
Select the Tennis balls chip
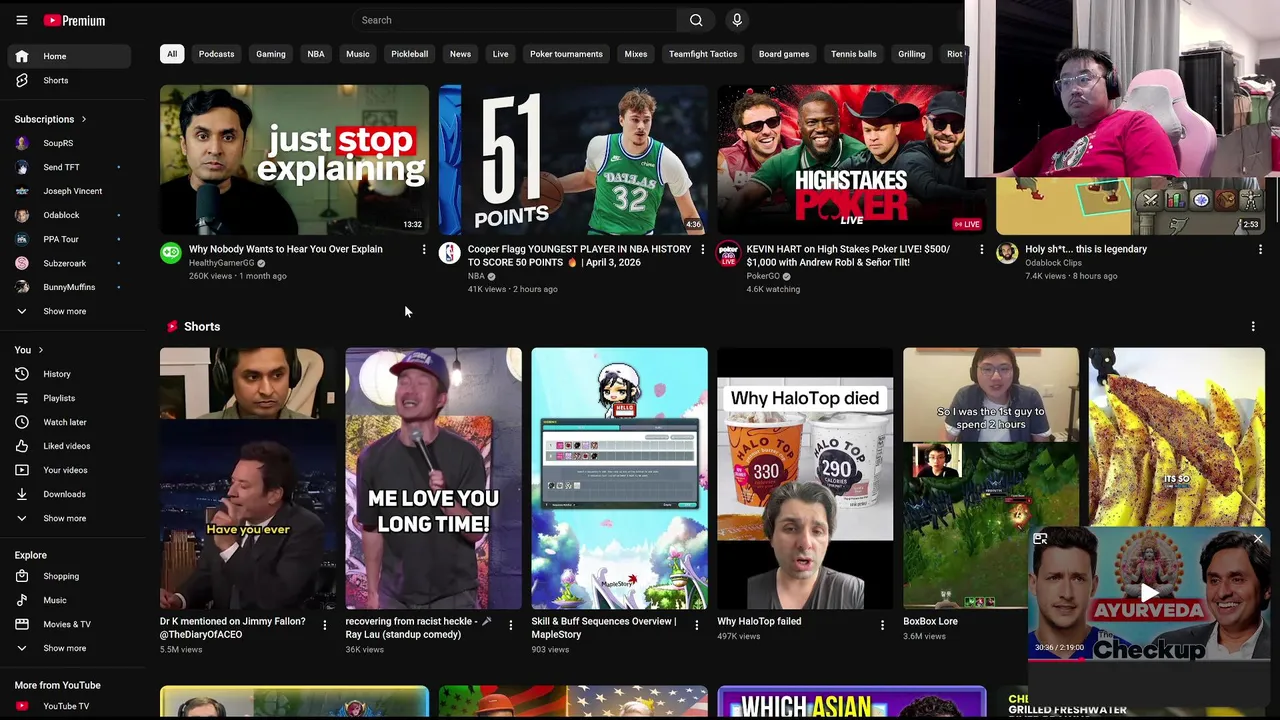tap(853, 54)
